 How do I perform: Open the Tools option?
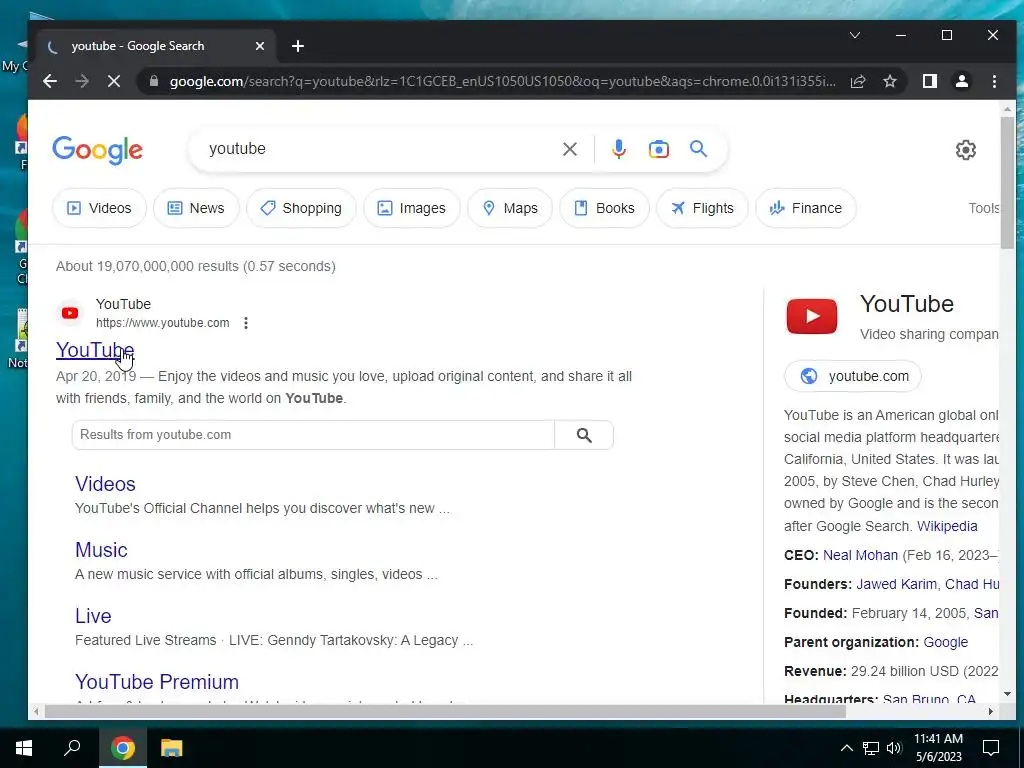click(984, 208)
